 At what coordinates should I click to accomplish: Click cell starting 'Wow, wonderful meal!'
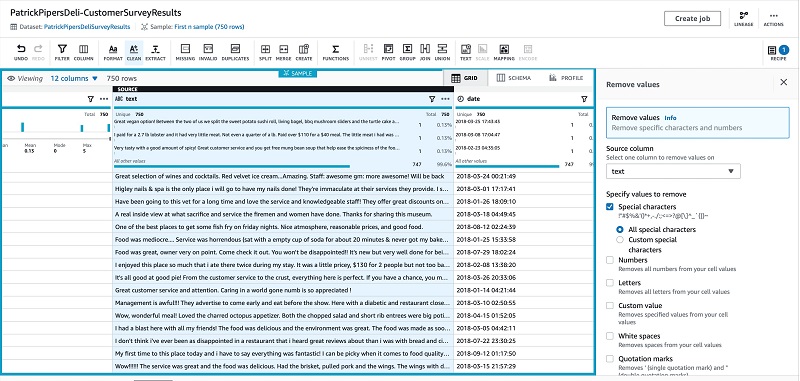pos(283,316)
